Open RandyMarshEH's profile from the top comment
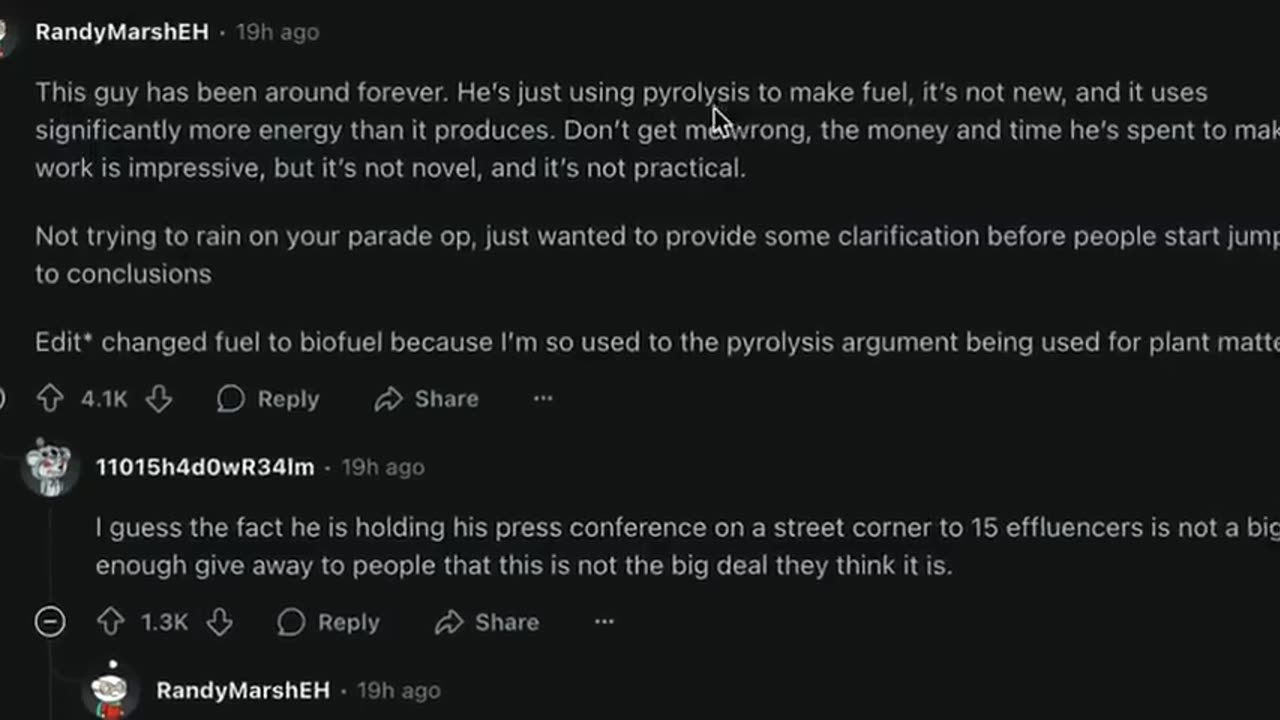Image resolution: width=1280 pixels, height=720 pixels. coord(122,32)
